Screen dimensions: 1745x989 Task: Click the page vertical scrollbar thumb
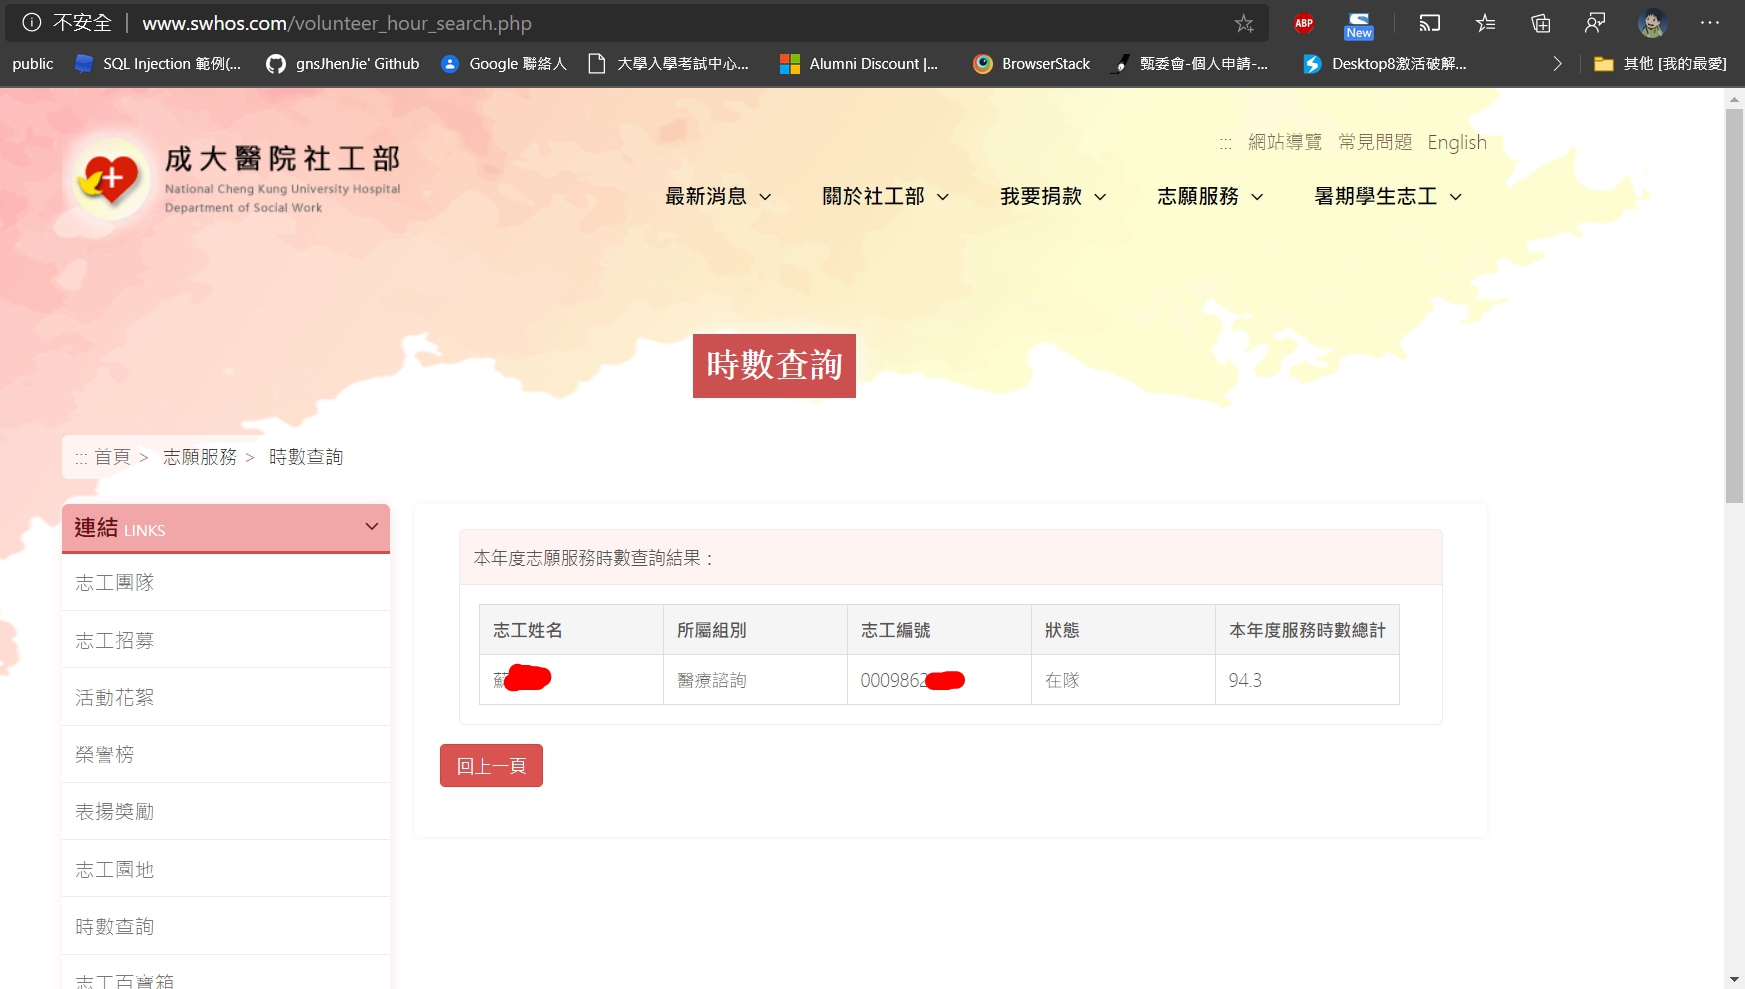point(1734,306)
